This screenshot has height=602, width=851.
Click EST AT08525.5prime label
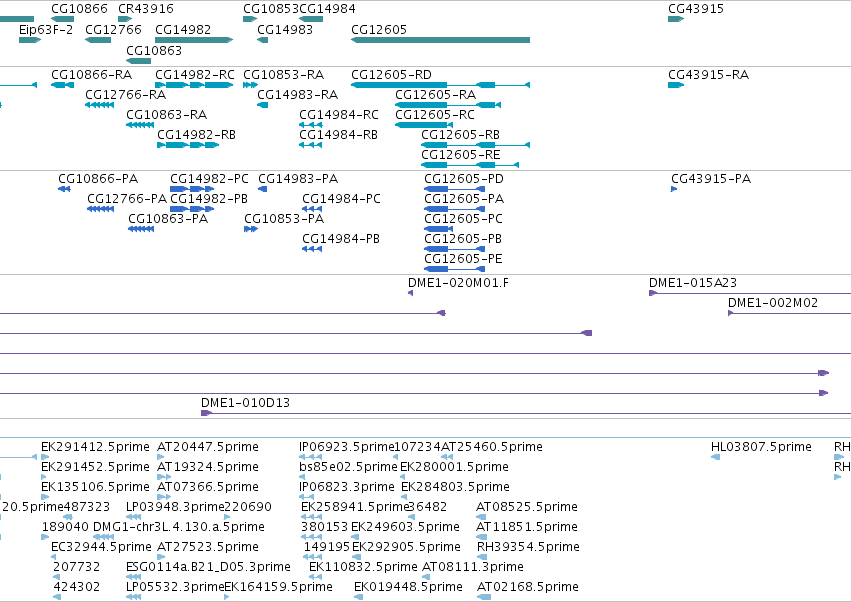point(527,507)
